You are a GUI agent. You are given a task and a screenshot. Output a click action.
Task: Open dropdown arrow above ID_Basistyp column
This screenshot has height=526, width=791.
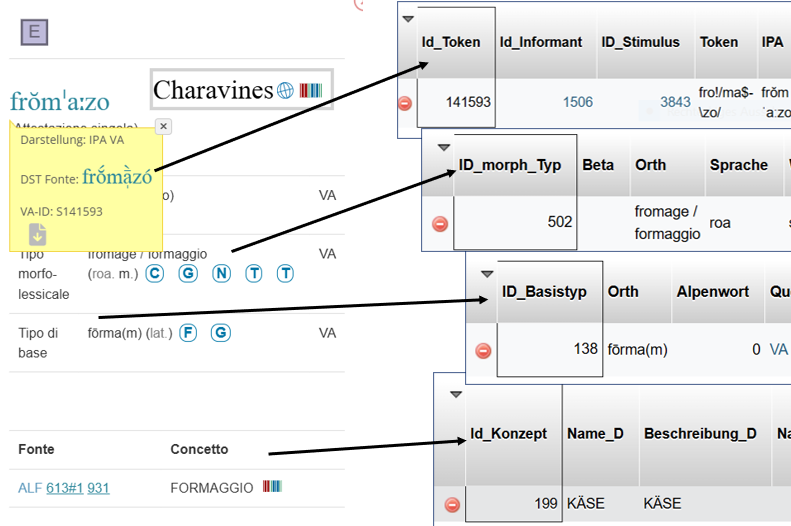pos(487,273)
